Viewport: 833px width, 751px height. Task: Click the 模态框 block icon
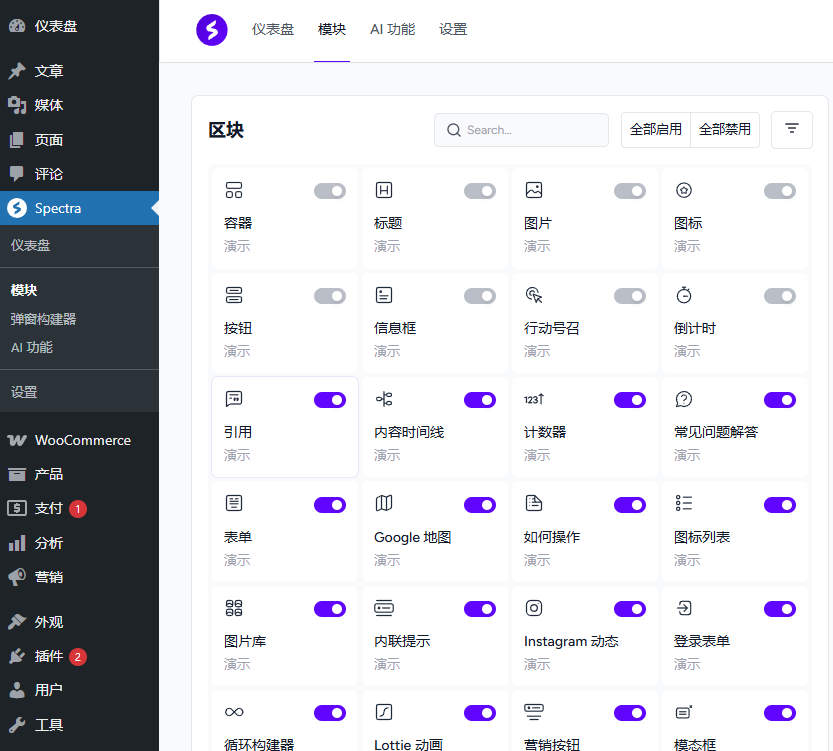684,712
